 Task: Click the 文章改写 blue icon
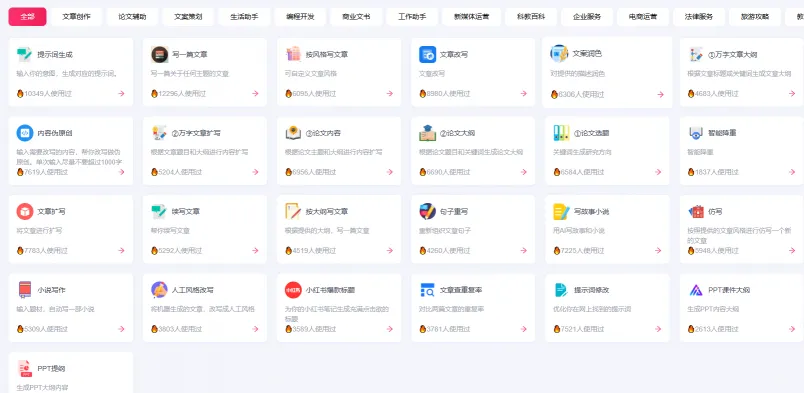[x=428, y=54]
